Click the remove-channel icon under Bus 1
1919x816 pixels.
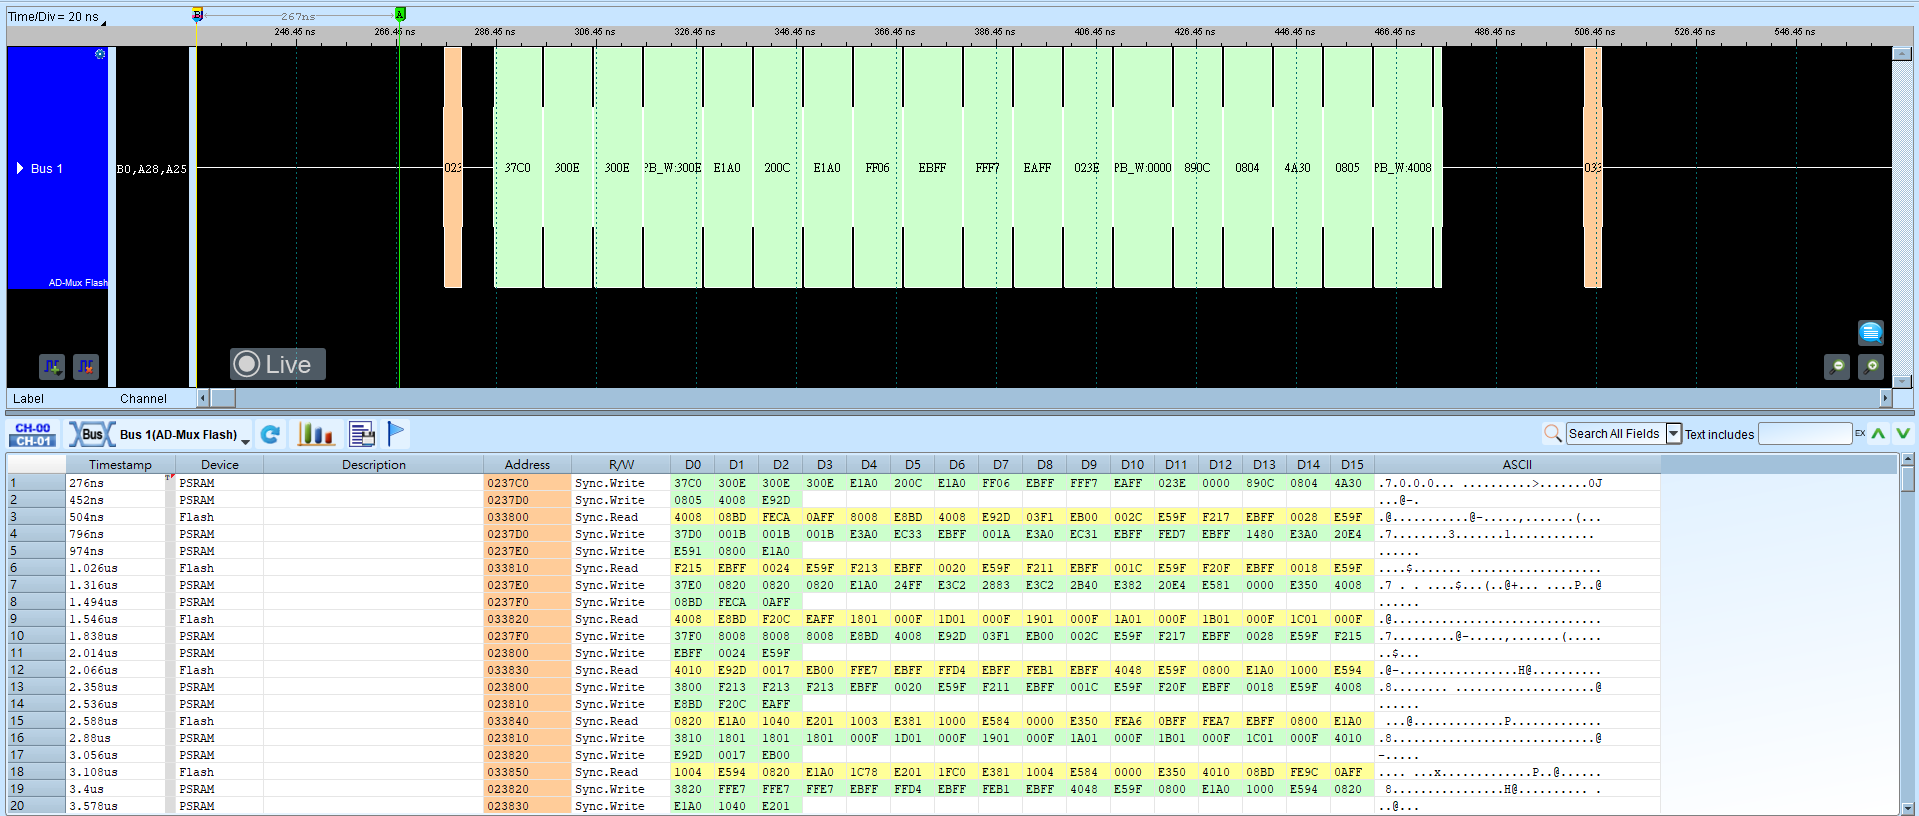86,367
